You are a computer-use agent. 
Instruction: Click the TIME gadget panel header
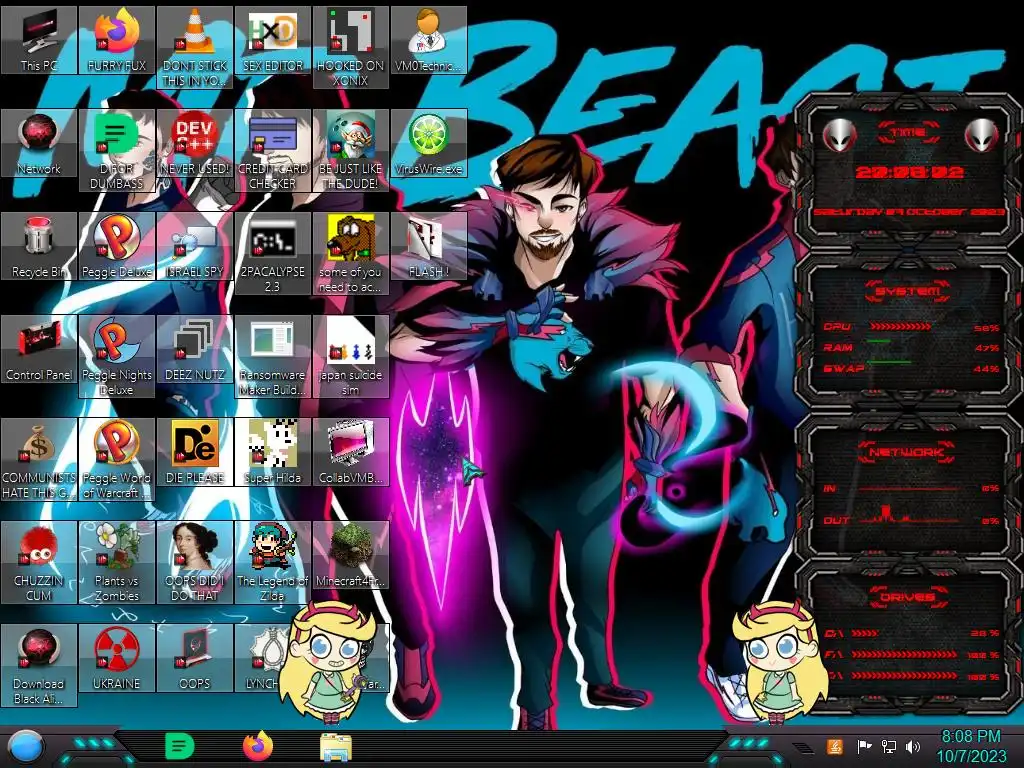coord(908,133)
